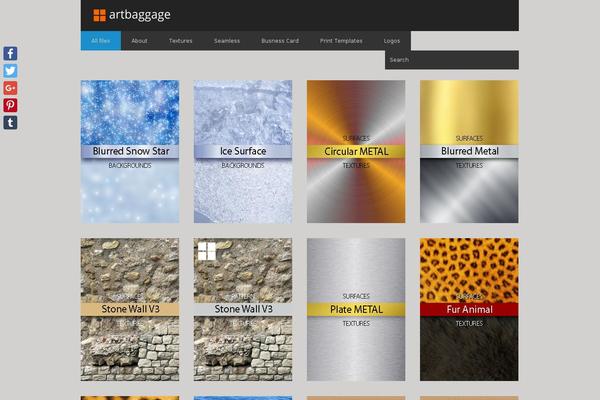This screenshot has height=400, width=600.
Task: Pin page on Pinterest
Action: pos(10,105)
